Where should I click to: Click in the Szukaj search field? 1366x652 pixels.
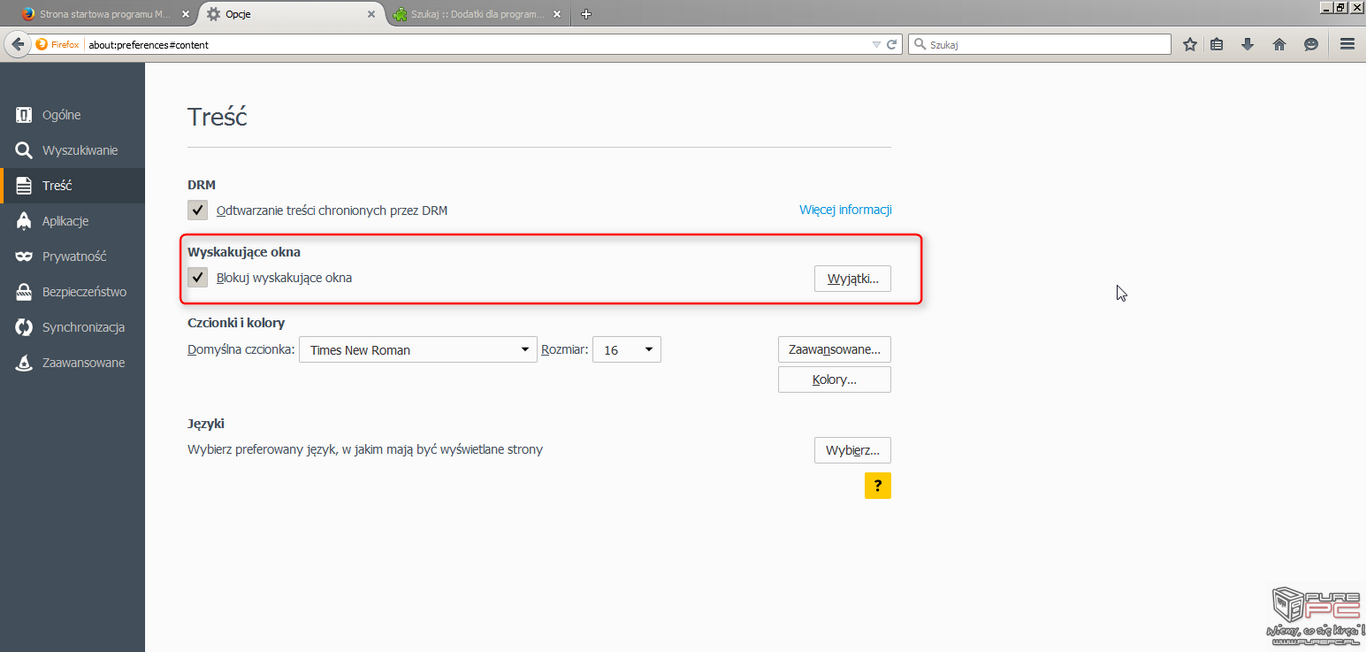pyautogui.click(x=1045, y=45)
